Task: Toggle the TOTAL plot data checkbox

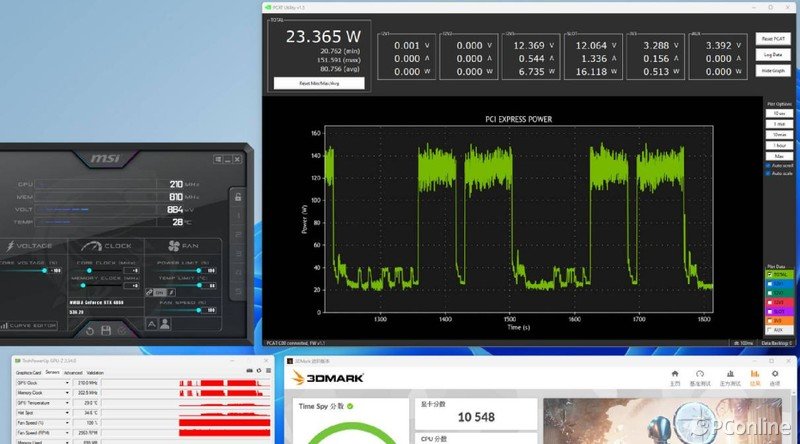Action: click(770, 275)
